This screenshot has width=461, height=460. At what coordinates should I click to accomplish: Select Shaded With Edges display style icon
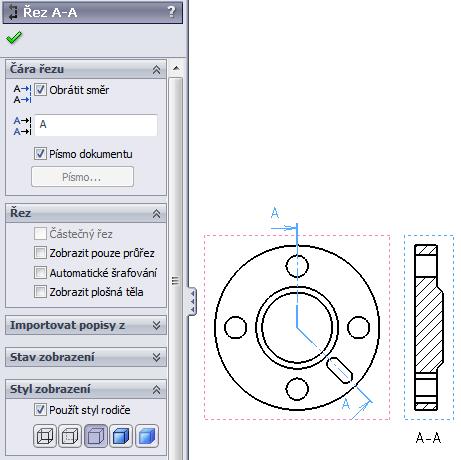point(121,436)
